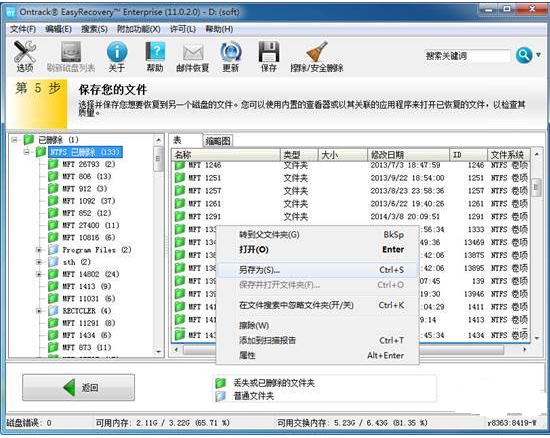Open the 帮助 help book icon
550x438 pixels.
coord(155,56)
